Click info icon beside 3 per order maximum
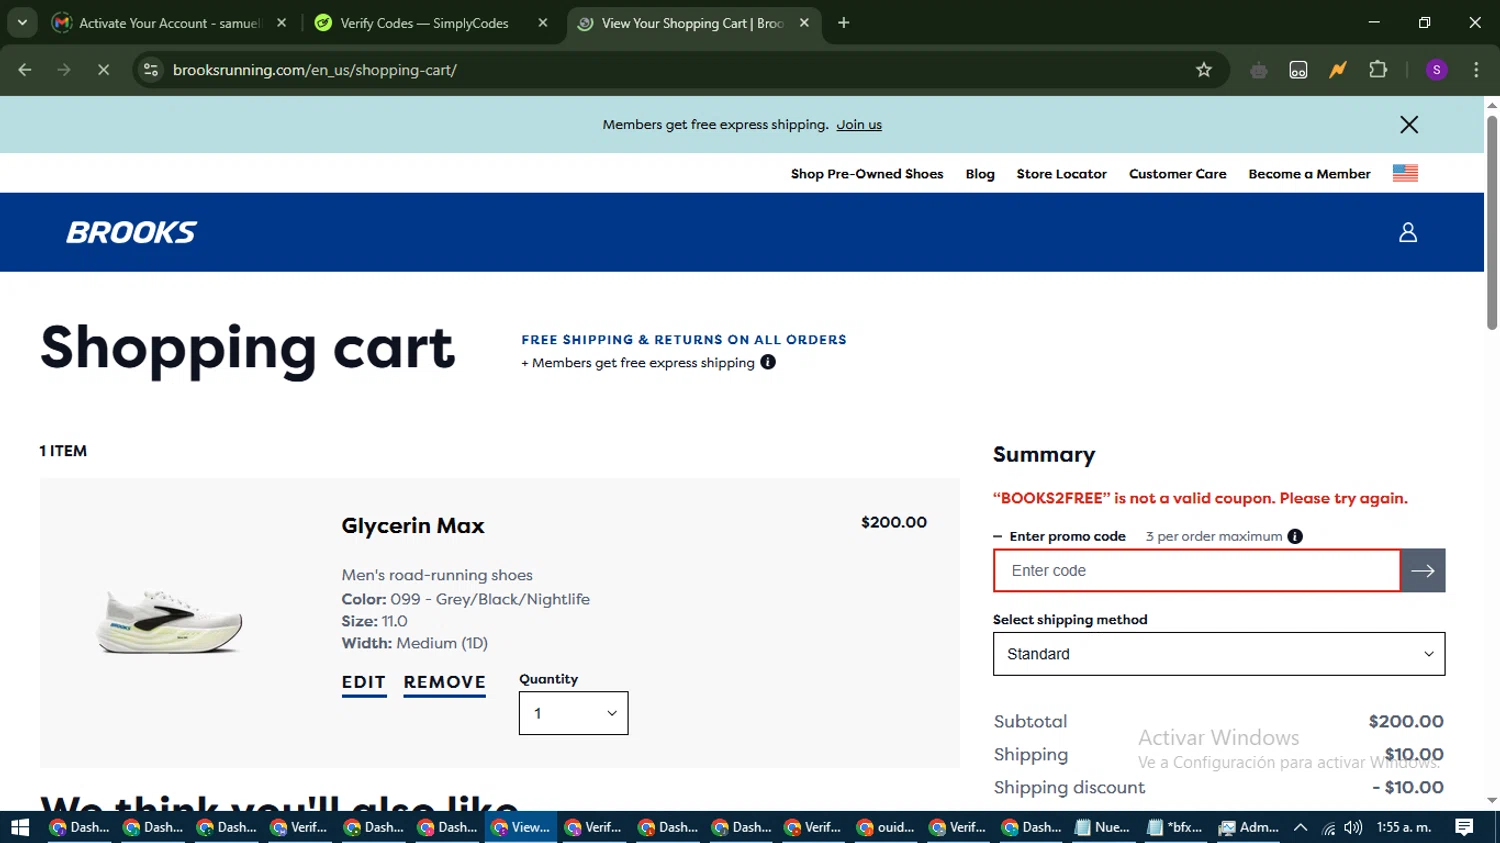 click(x=1295, y=536)
